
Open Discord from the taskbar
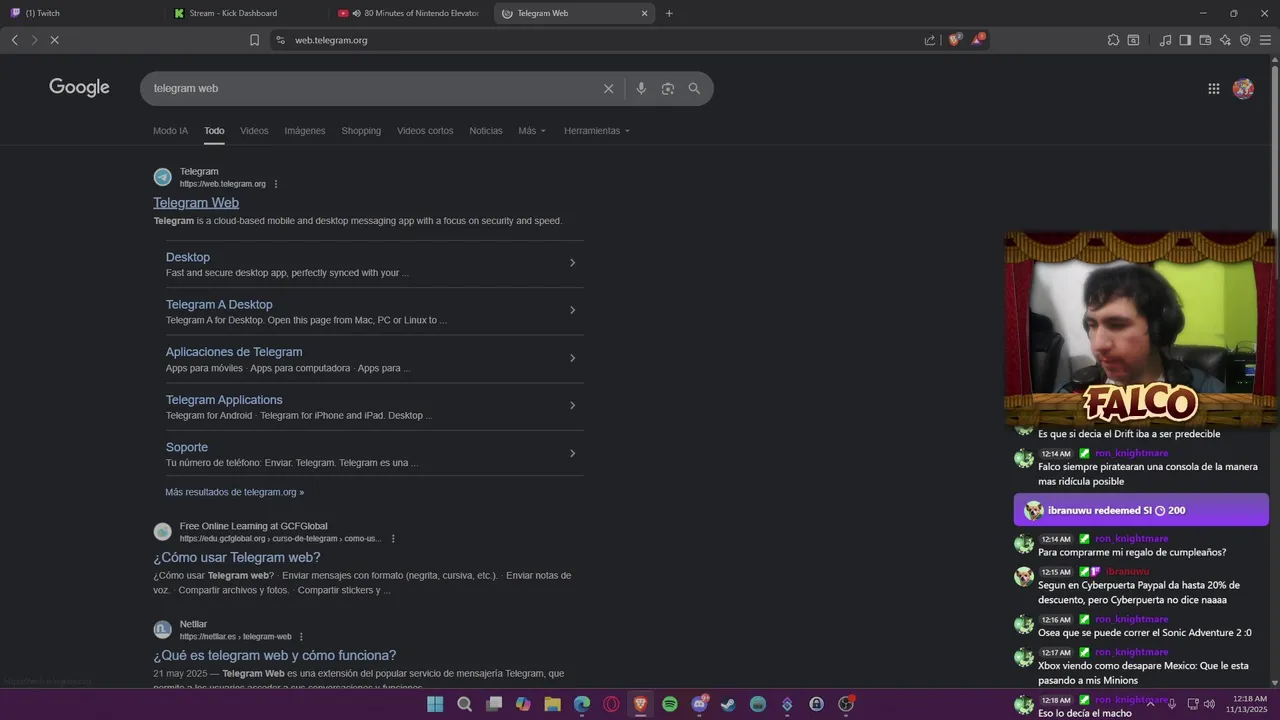coord(699,704)
